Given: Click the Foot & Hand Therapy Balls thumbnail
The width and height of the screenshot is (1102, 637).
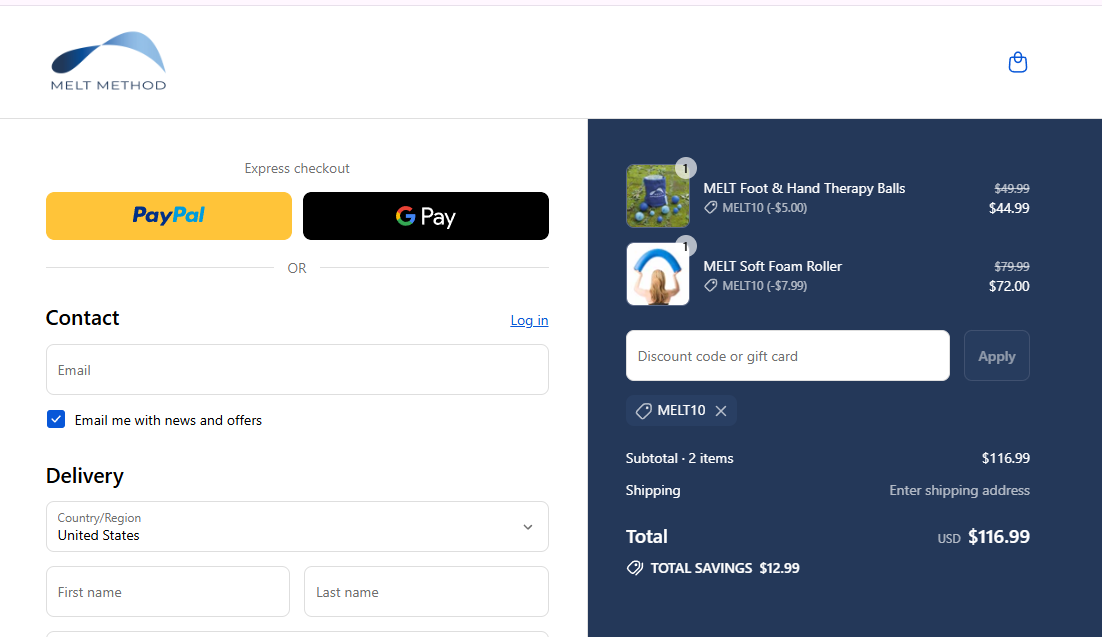Looking at the screenshot, I should (x=658, y=196).
